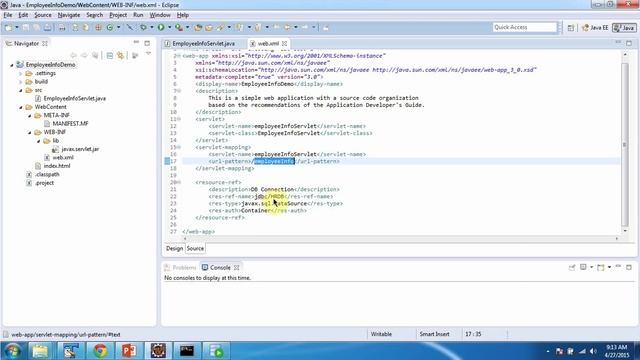This screenshot has width=640, height=360.
Task: Expand the .settings folder
Action: click(21, 73)
